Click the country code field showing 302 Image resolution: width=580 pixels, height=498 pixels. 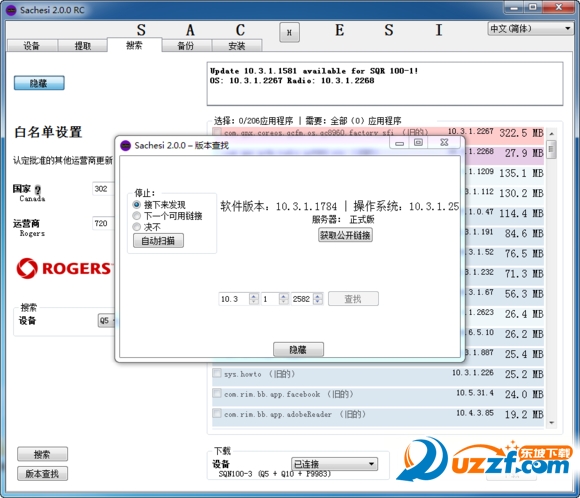click(x=103, y=189)
